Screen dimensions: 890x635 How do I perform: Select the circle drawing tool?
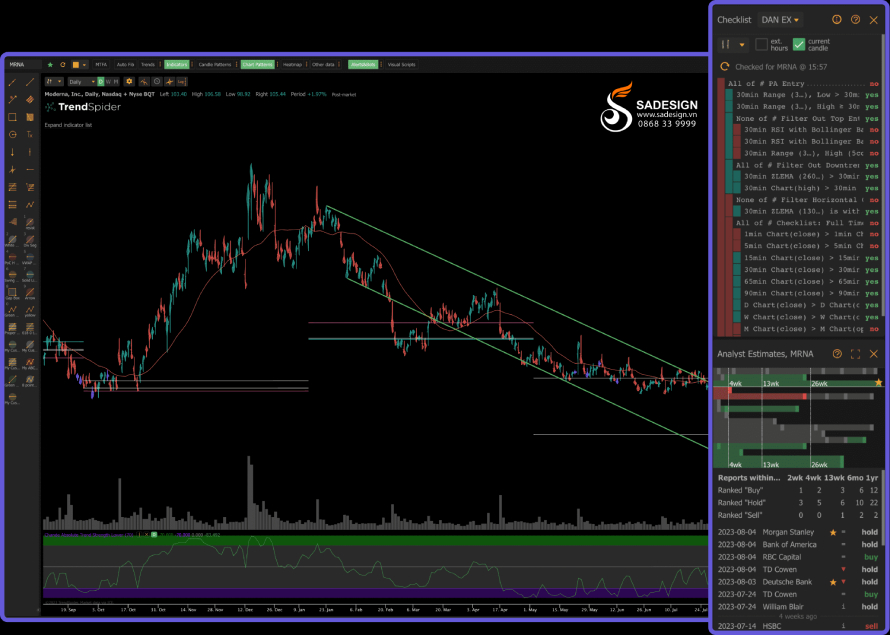tap(12, 134)
